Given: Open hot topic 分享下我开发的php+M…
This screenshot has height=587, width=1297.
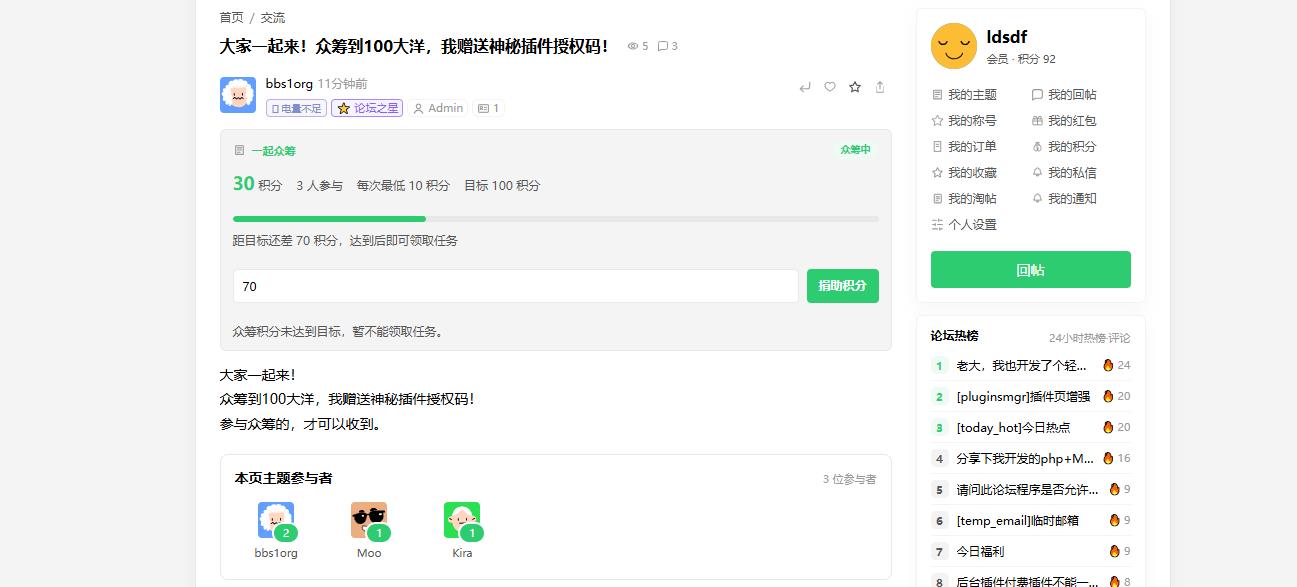Looking at the screenshot, I should [x=1025, y=459].
